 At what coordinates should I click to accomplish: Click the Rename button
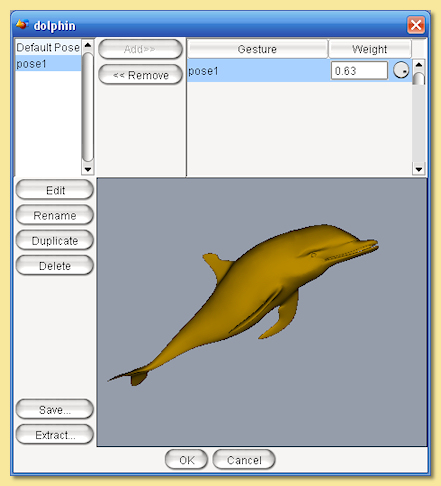tap(55, 215)
